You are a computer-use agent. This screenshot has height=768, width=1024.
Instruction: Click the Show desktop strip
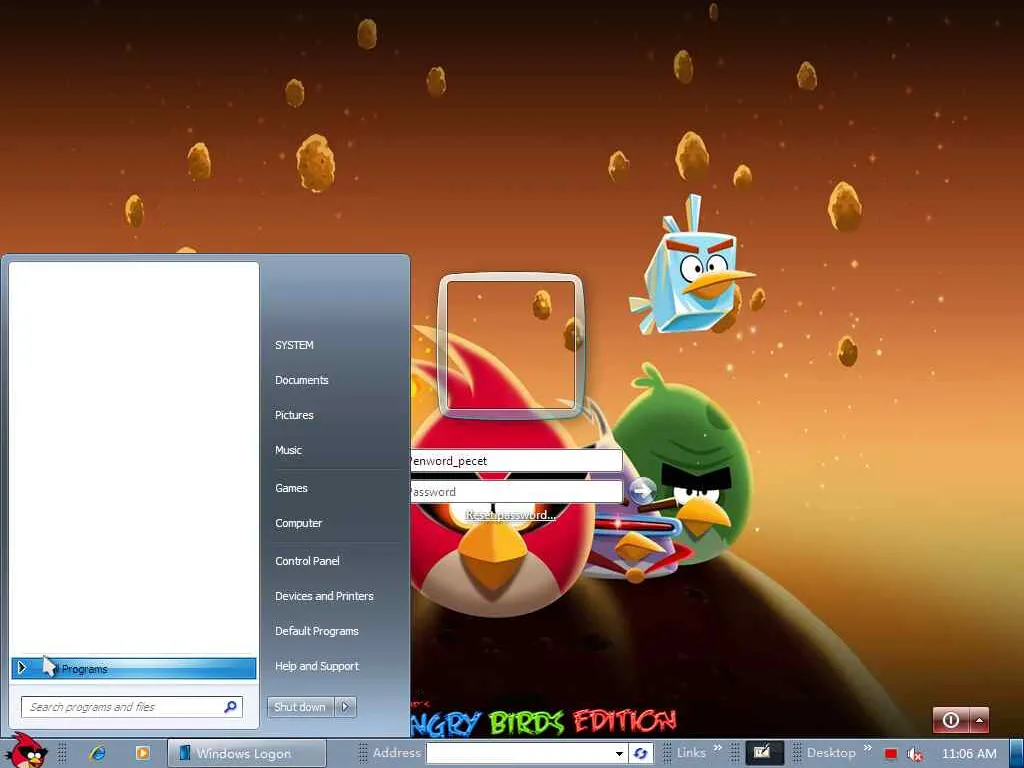pyautogui.click(x=1017, y=754)
